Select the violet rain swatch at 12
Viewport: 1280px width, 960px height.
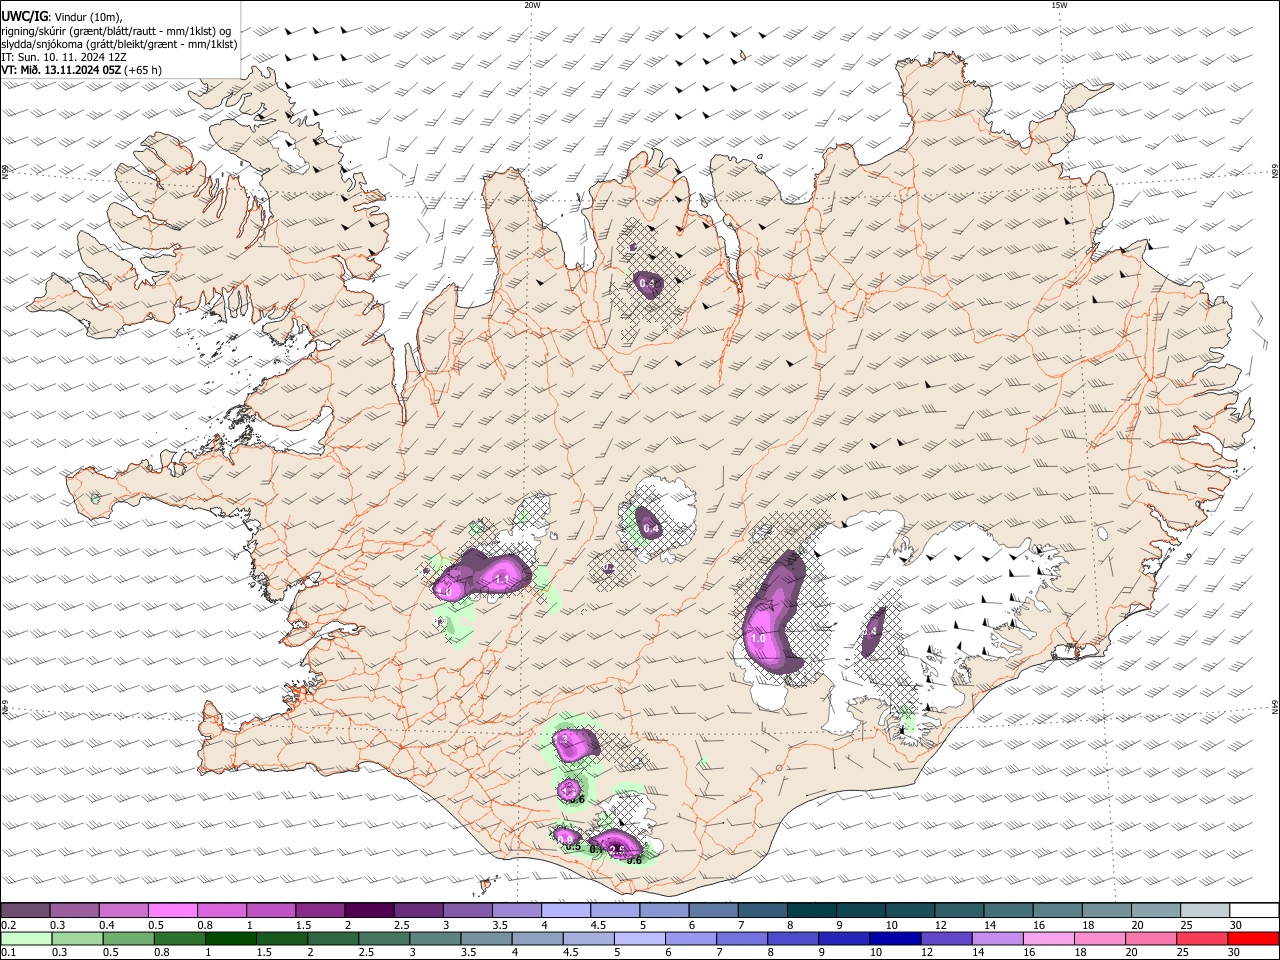pos(945,939)
